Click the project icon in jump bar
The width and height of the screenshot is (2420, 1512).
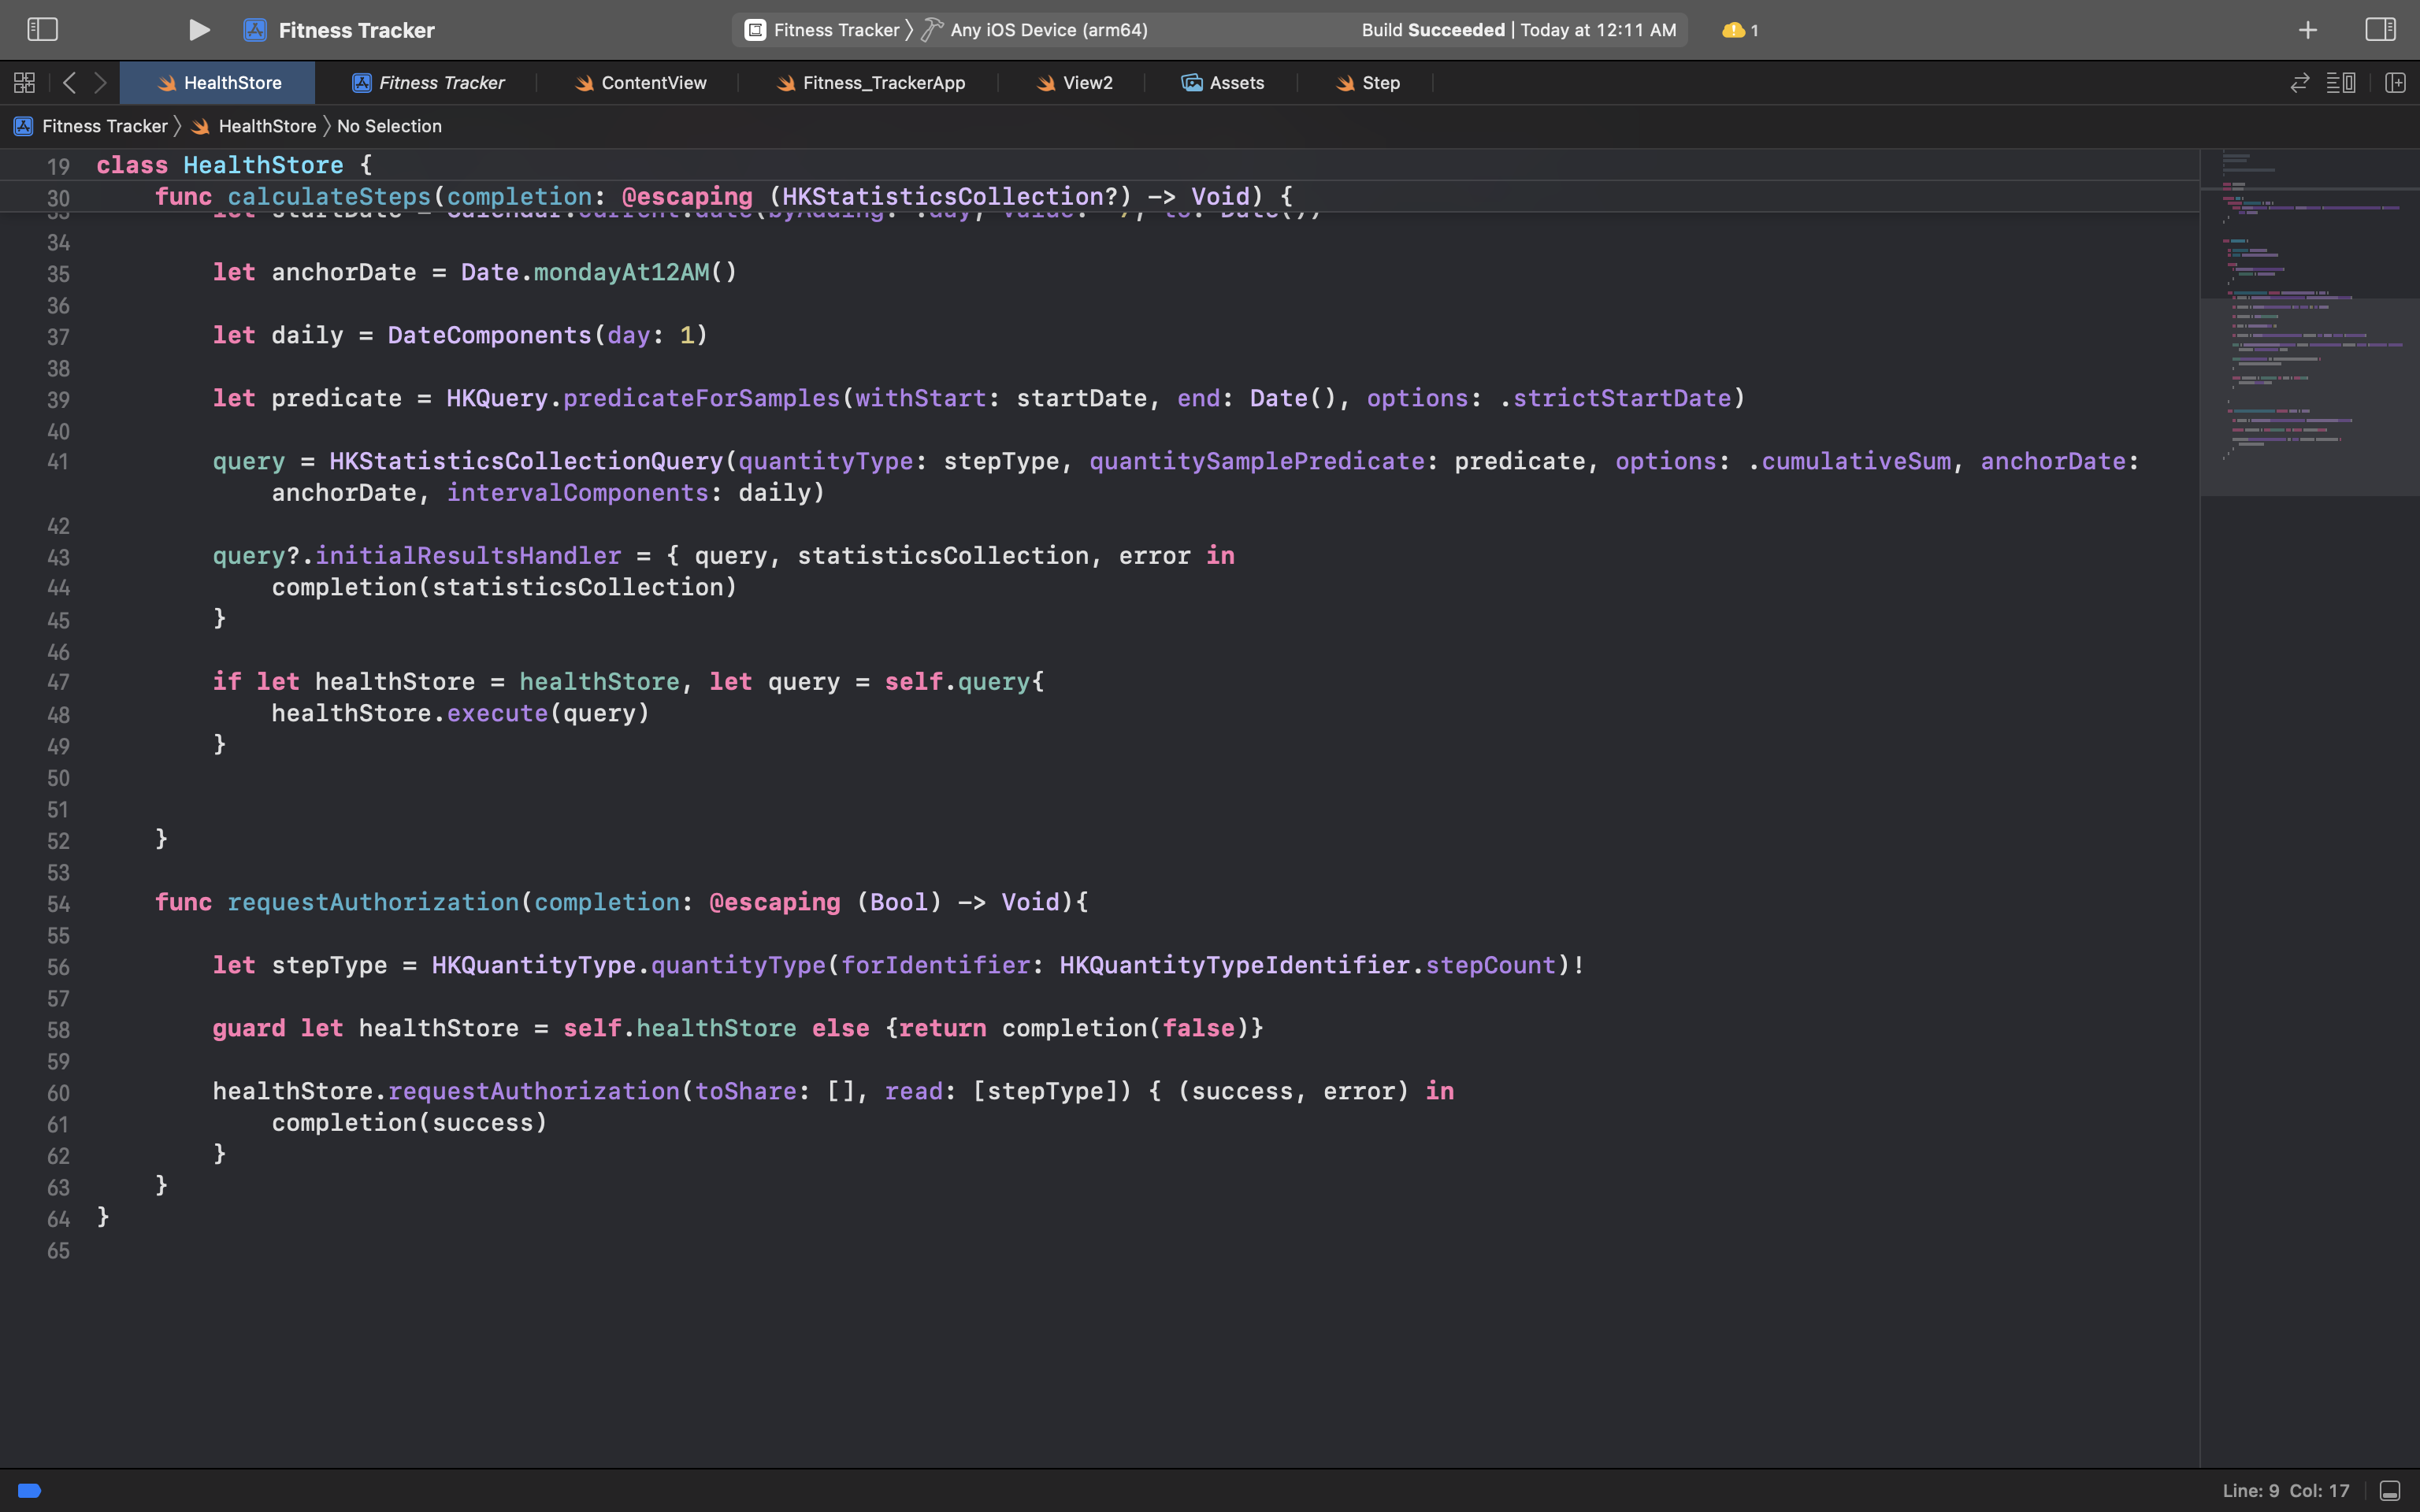(23, 126)
